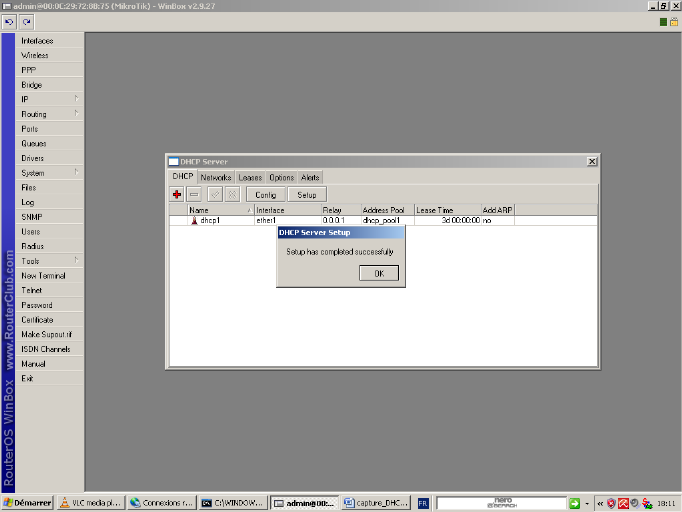
Task: Sort by Address Pool column header
Action: pos(388,210)
